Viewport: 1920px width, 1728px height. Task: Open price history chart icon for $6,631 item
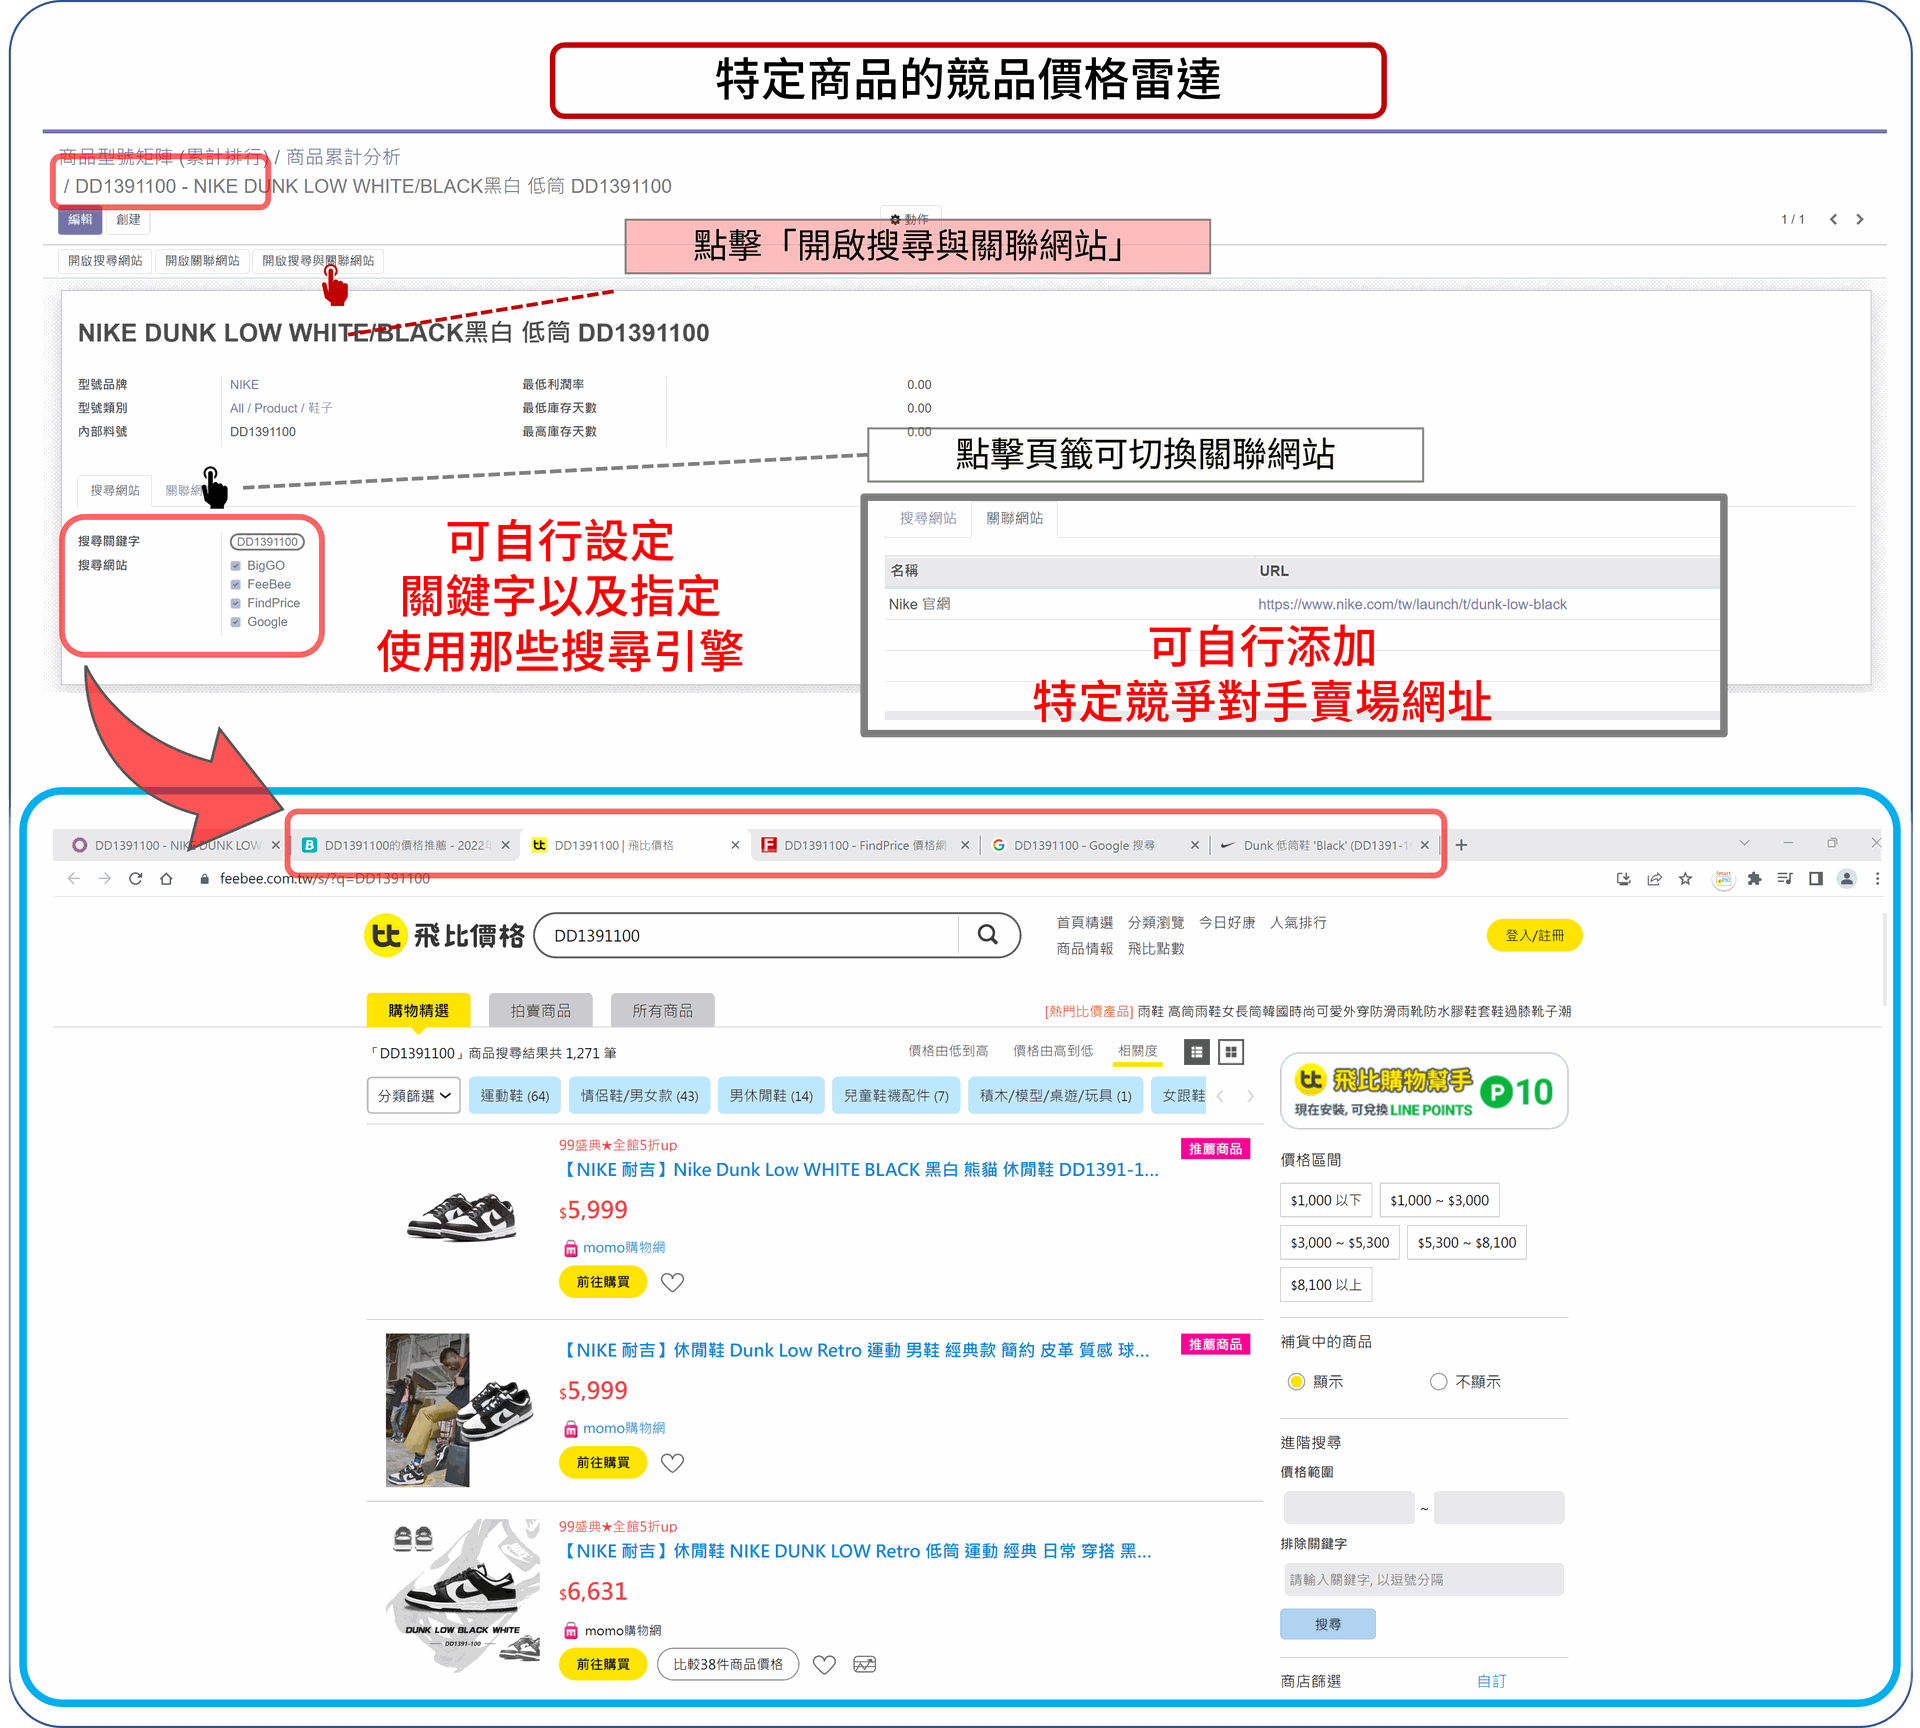click(x=865, y=1664)
